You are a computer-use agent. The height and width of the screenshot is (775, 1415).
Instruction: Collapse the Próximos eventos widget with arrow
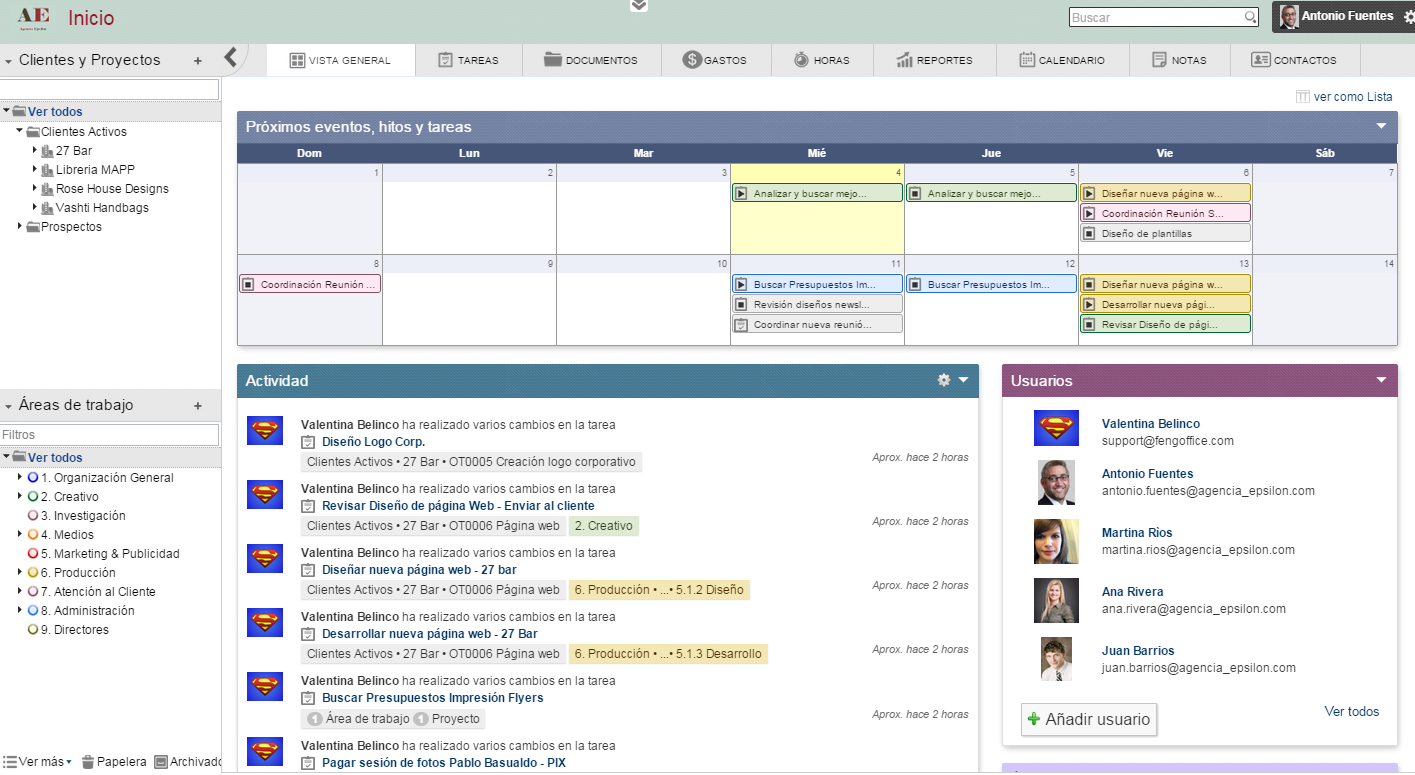pos(1381,126)
